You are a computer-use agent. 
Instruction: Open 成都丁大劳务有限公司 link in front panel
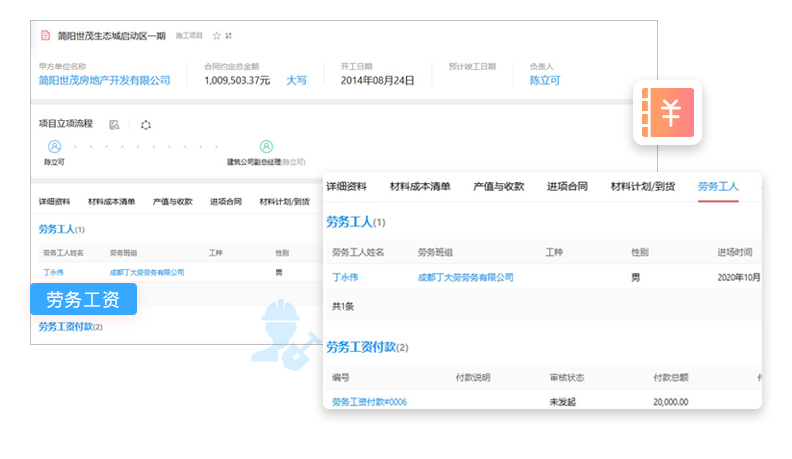(x=465, y=277)
